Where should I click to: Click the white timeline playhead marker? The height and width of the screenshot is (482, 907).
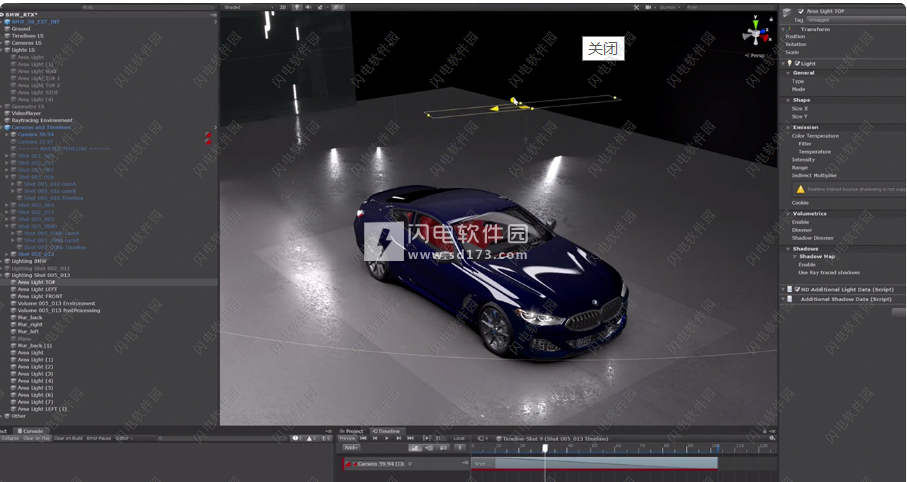545,448
